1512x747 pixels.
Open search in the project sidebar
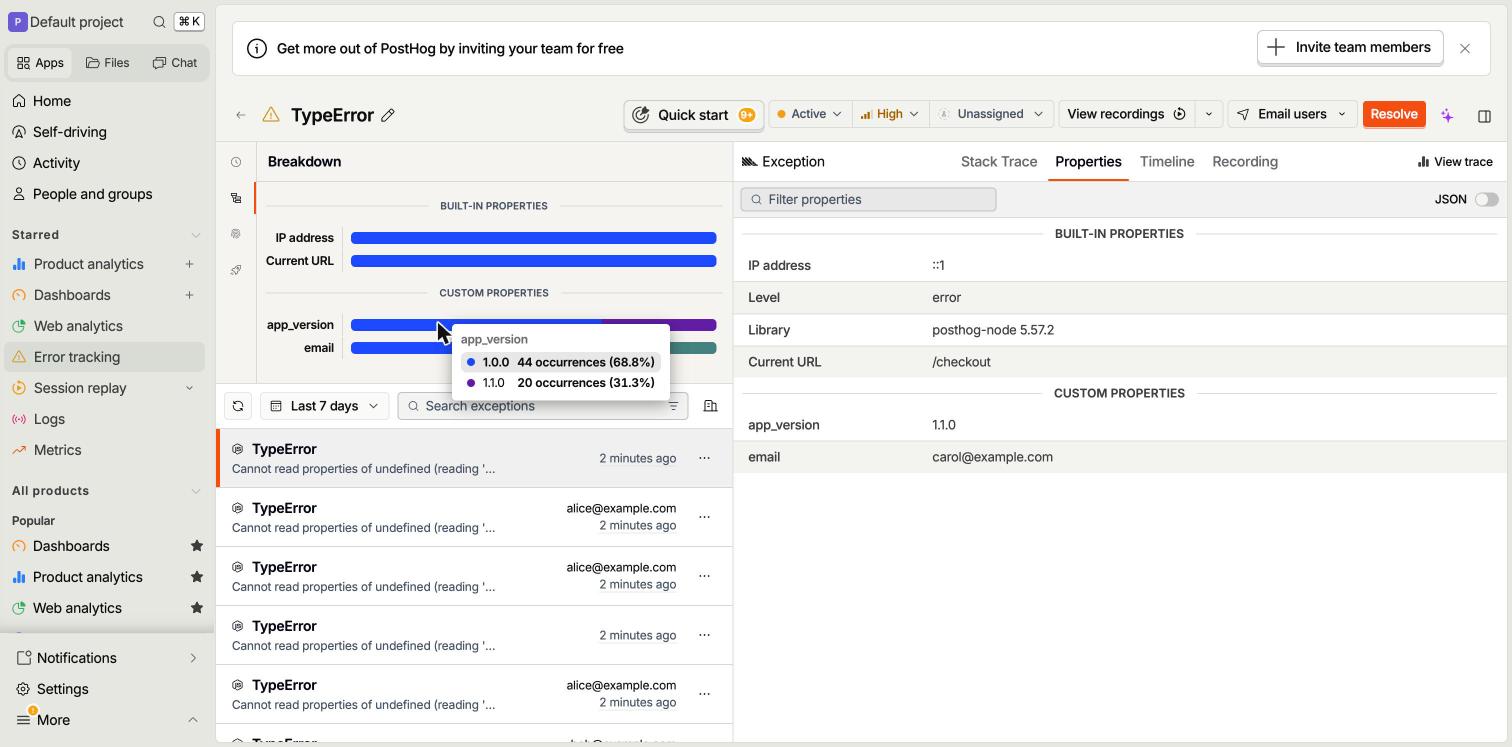[x=159, y=22]
